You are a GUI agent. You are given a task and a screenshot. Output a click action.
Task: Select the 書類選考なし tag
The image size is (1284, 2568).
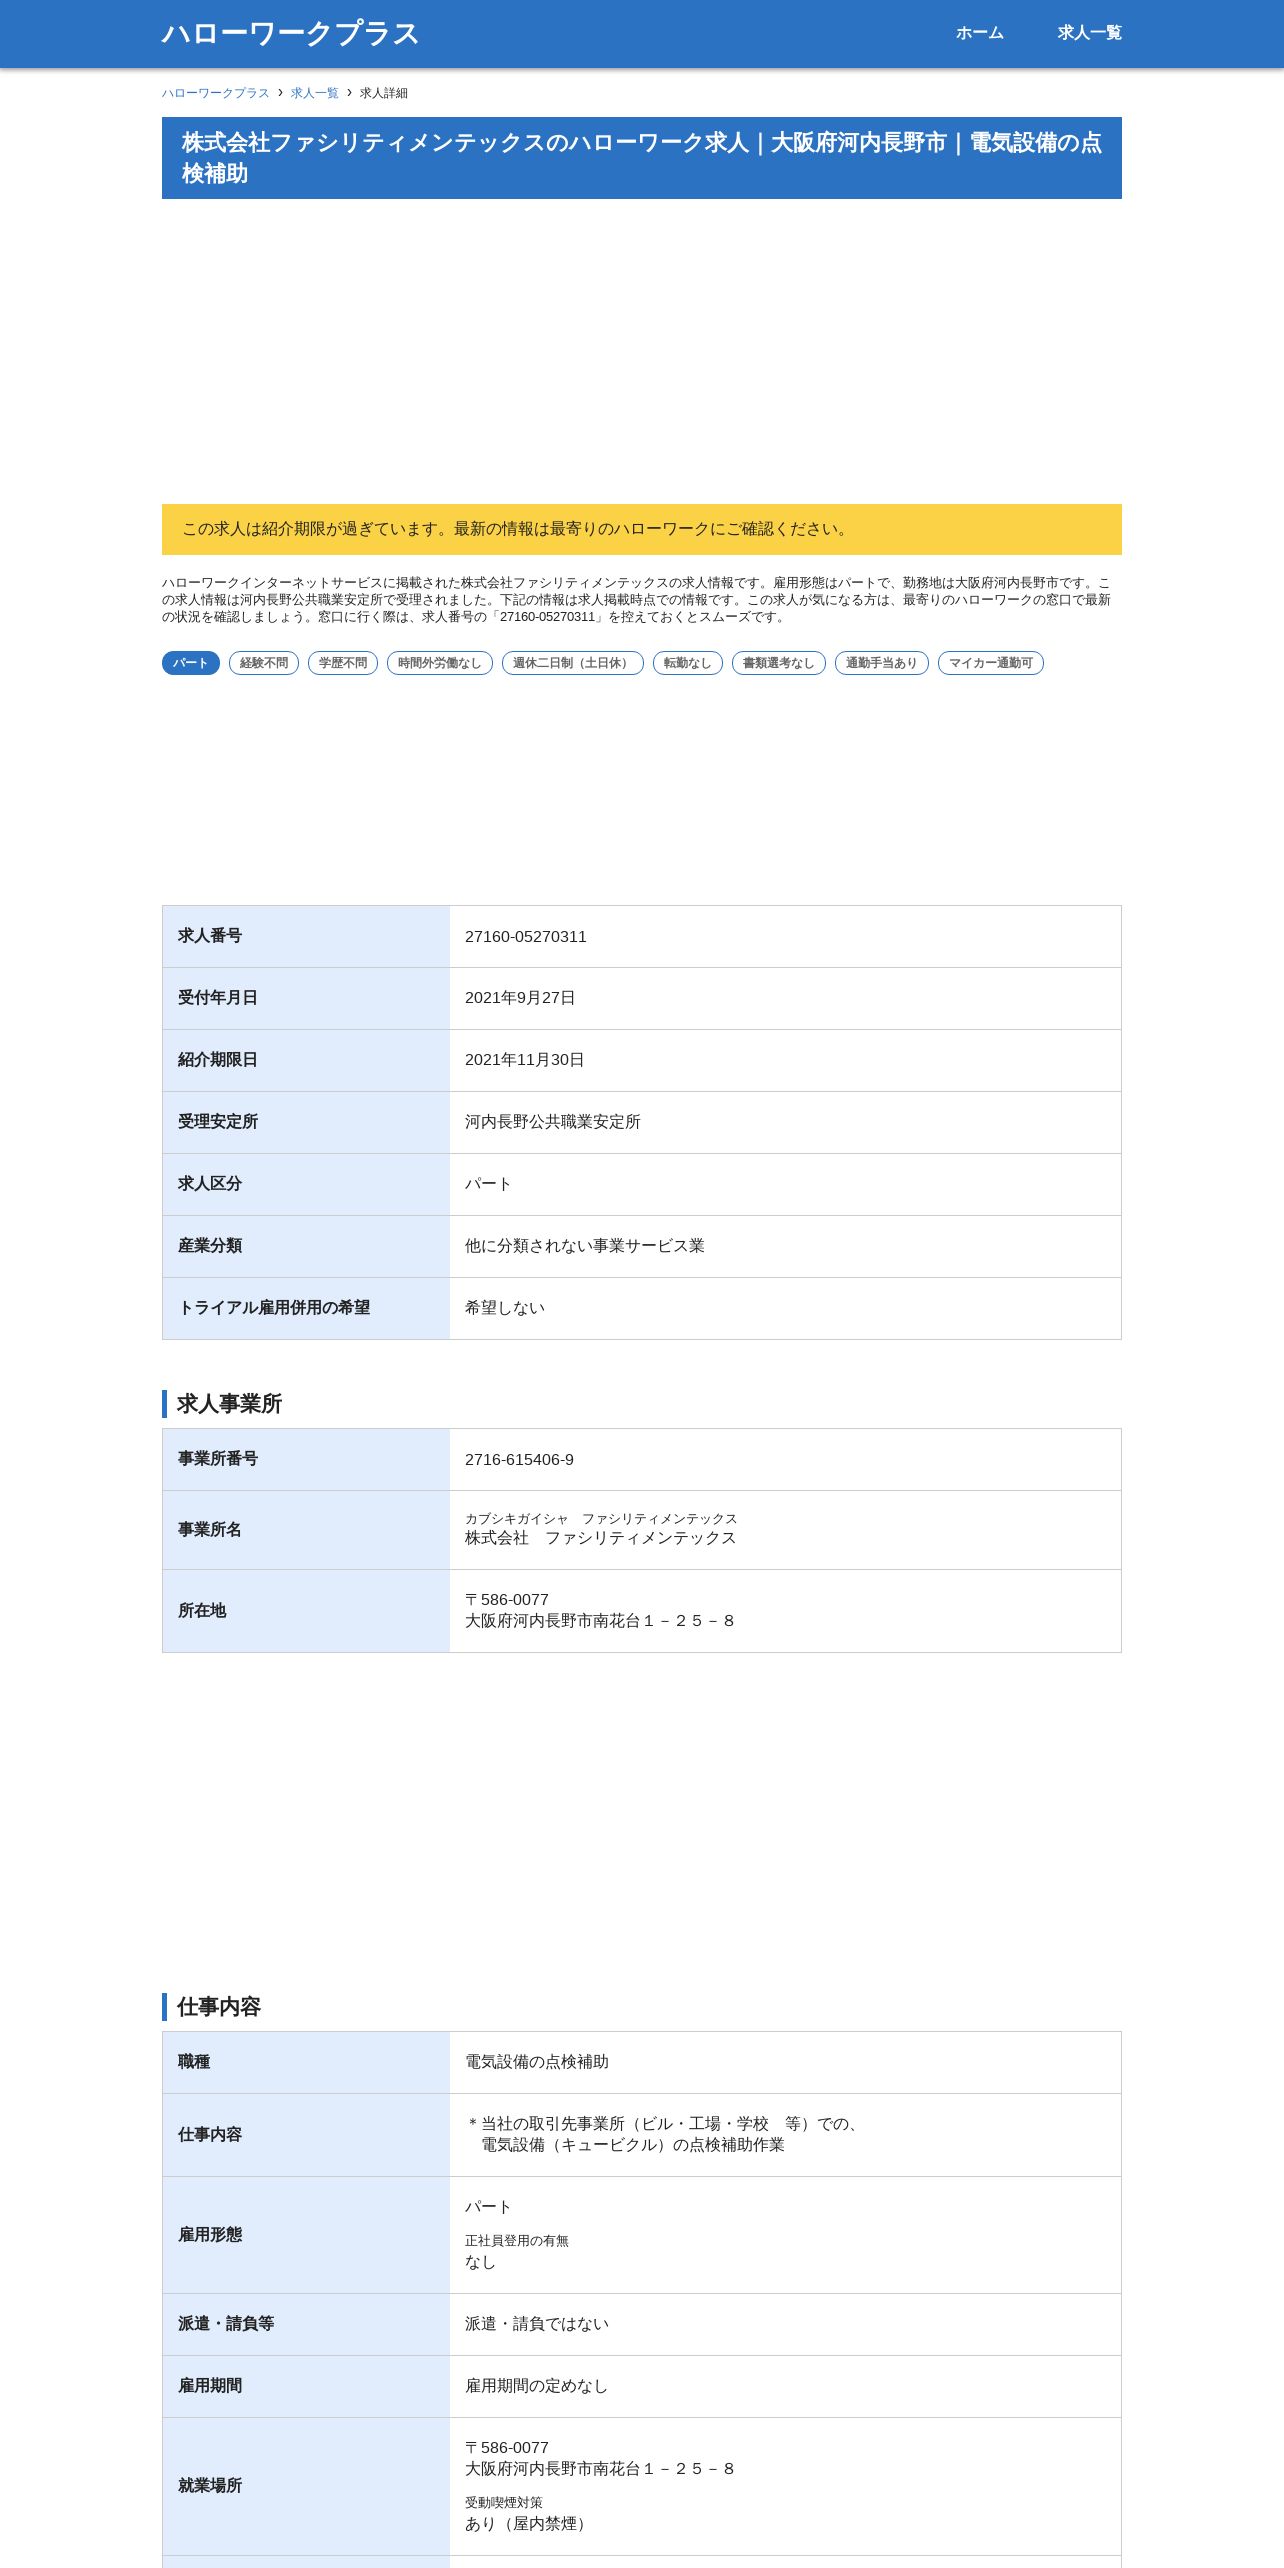[x=779, y=663]
